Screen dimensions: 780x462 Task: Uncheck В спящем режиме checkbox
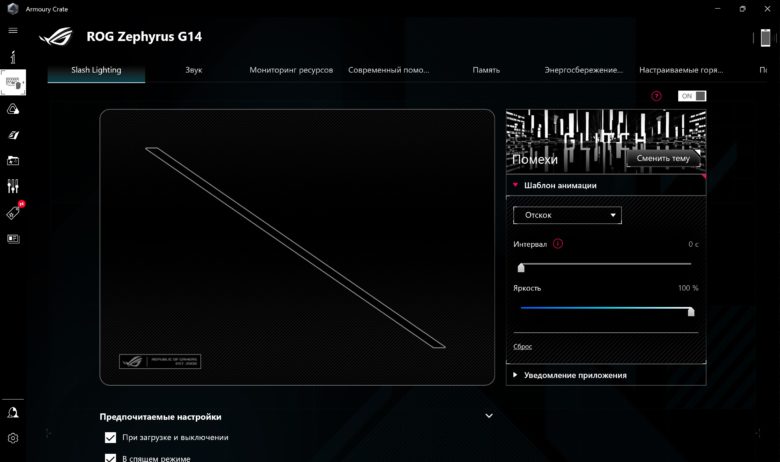click(x=110, y=458)
